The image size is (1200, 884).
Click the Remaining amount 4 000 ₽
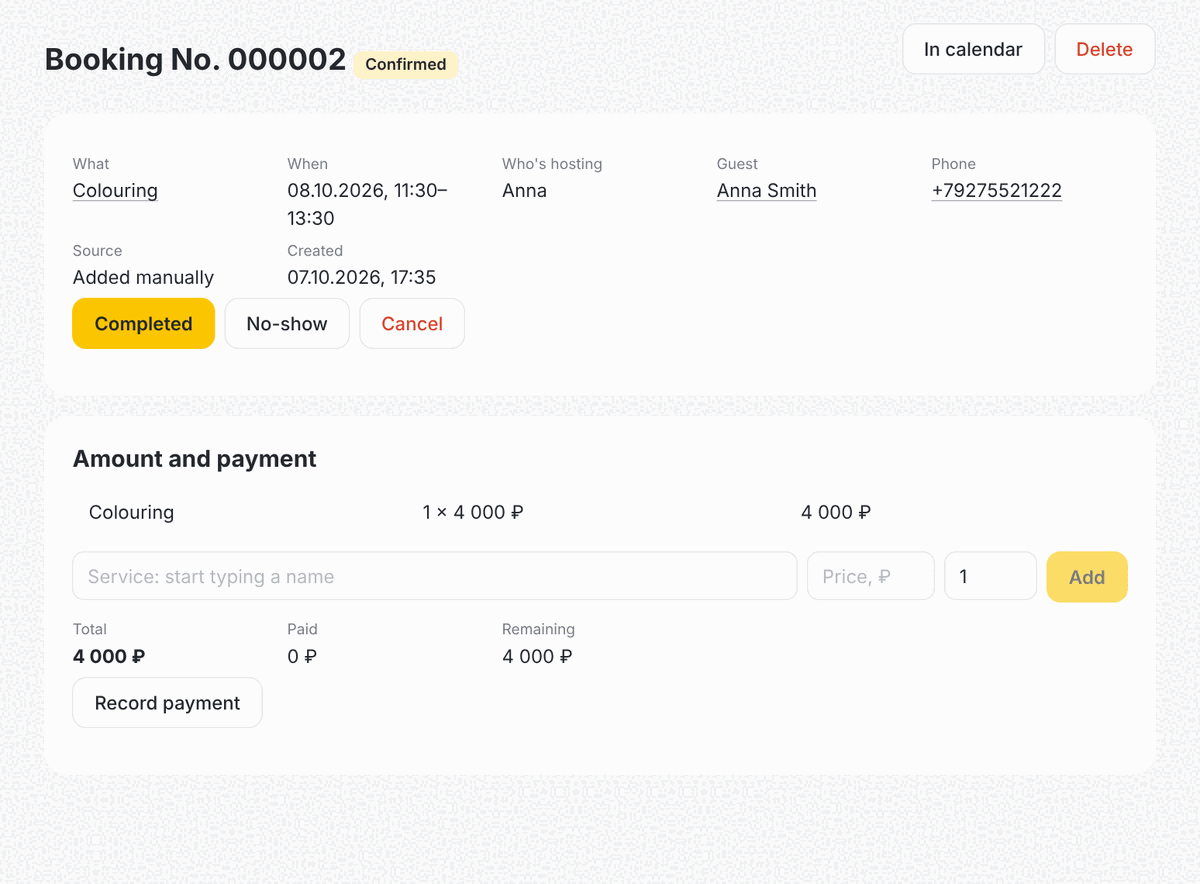pos(537,656)
